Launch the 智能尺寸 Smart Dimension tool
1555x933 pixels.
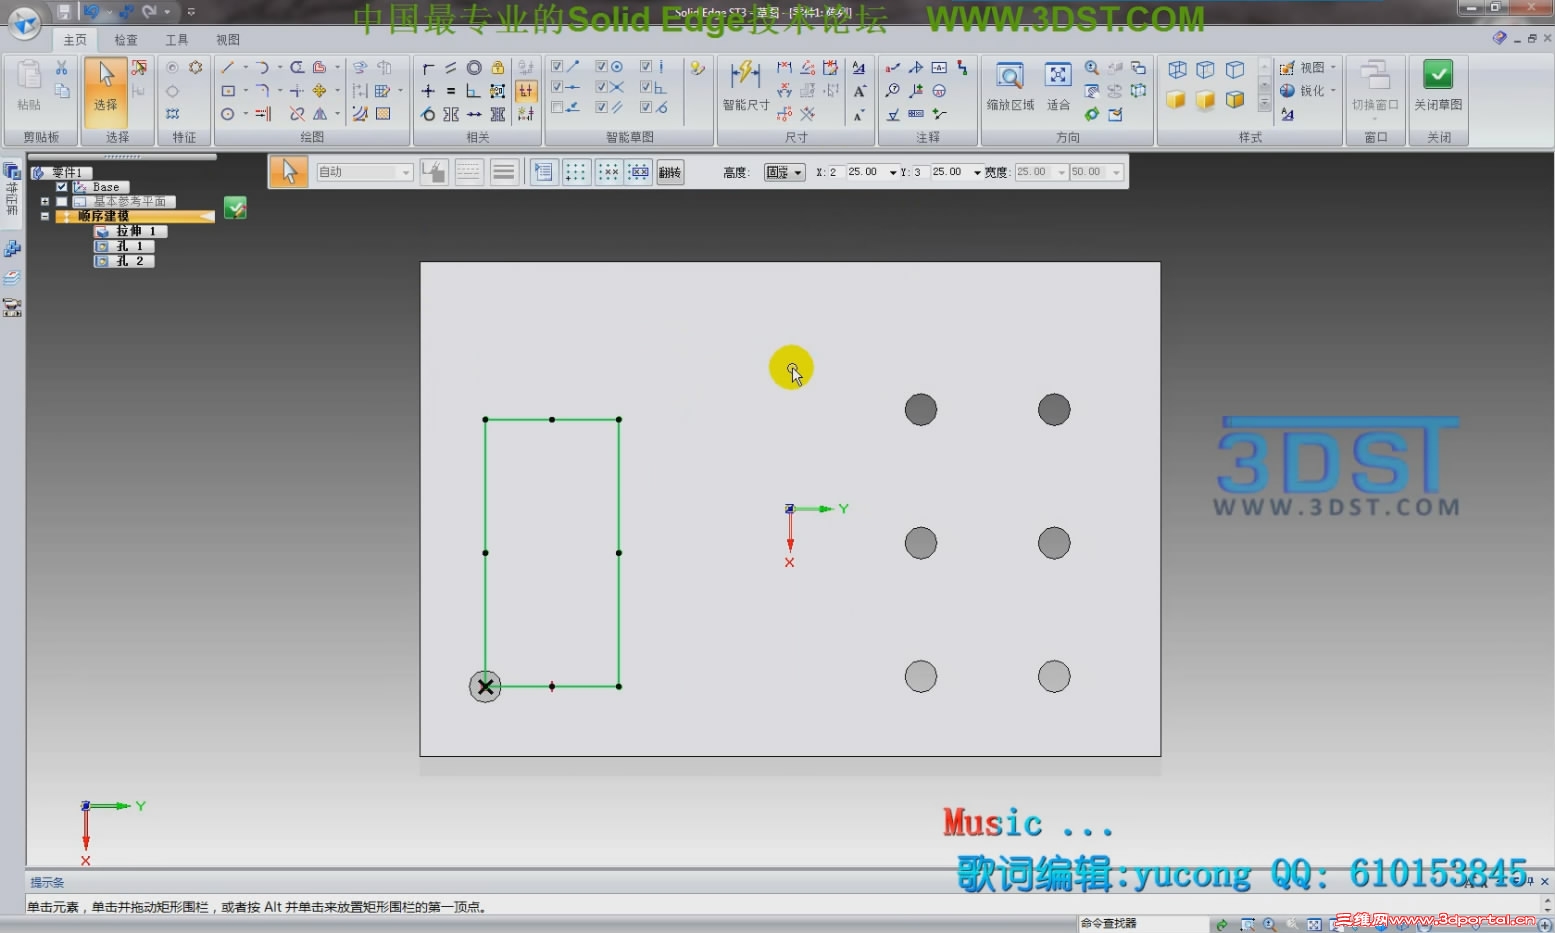[746, 86]
